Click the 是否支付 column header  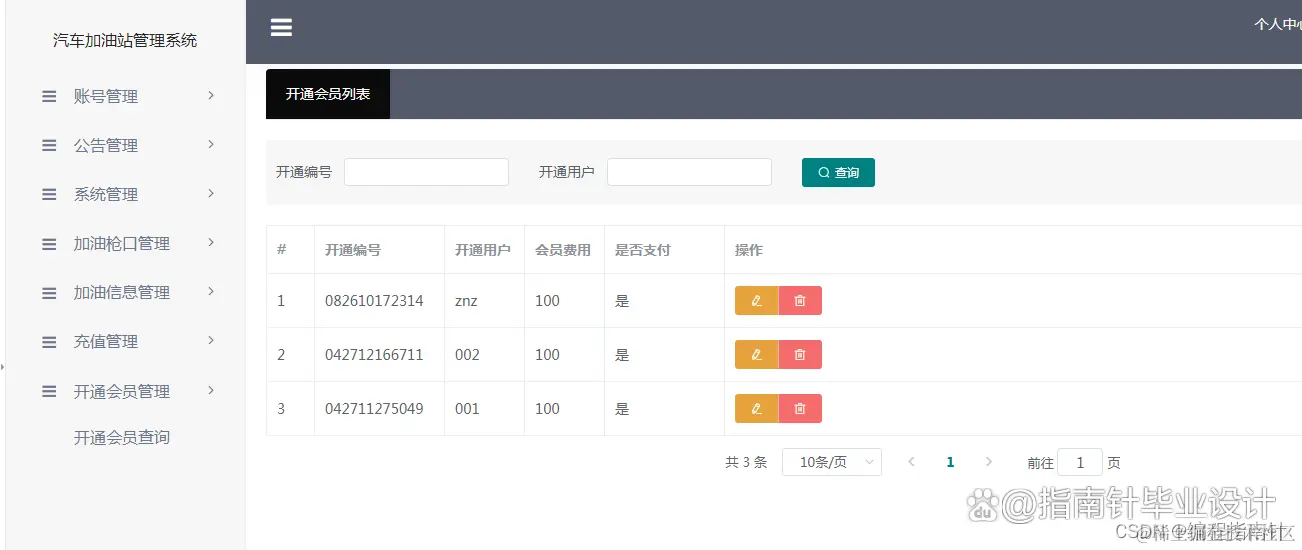tap(643, 250)
